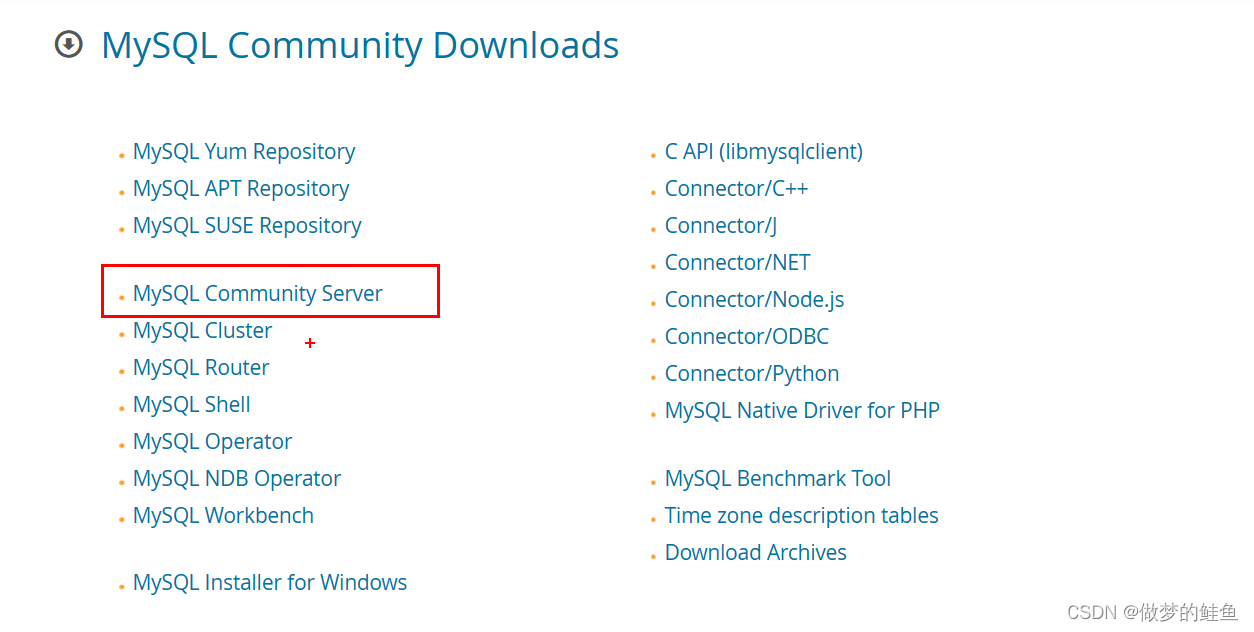Select the MySQL Community Server link
The image size is (1254, 632).
[258, 294]
